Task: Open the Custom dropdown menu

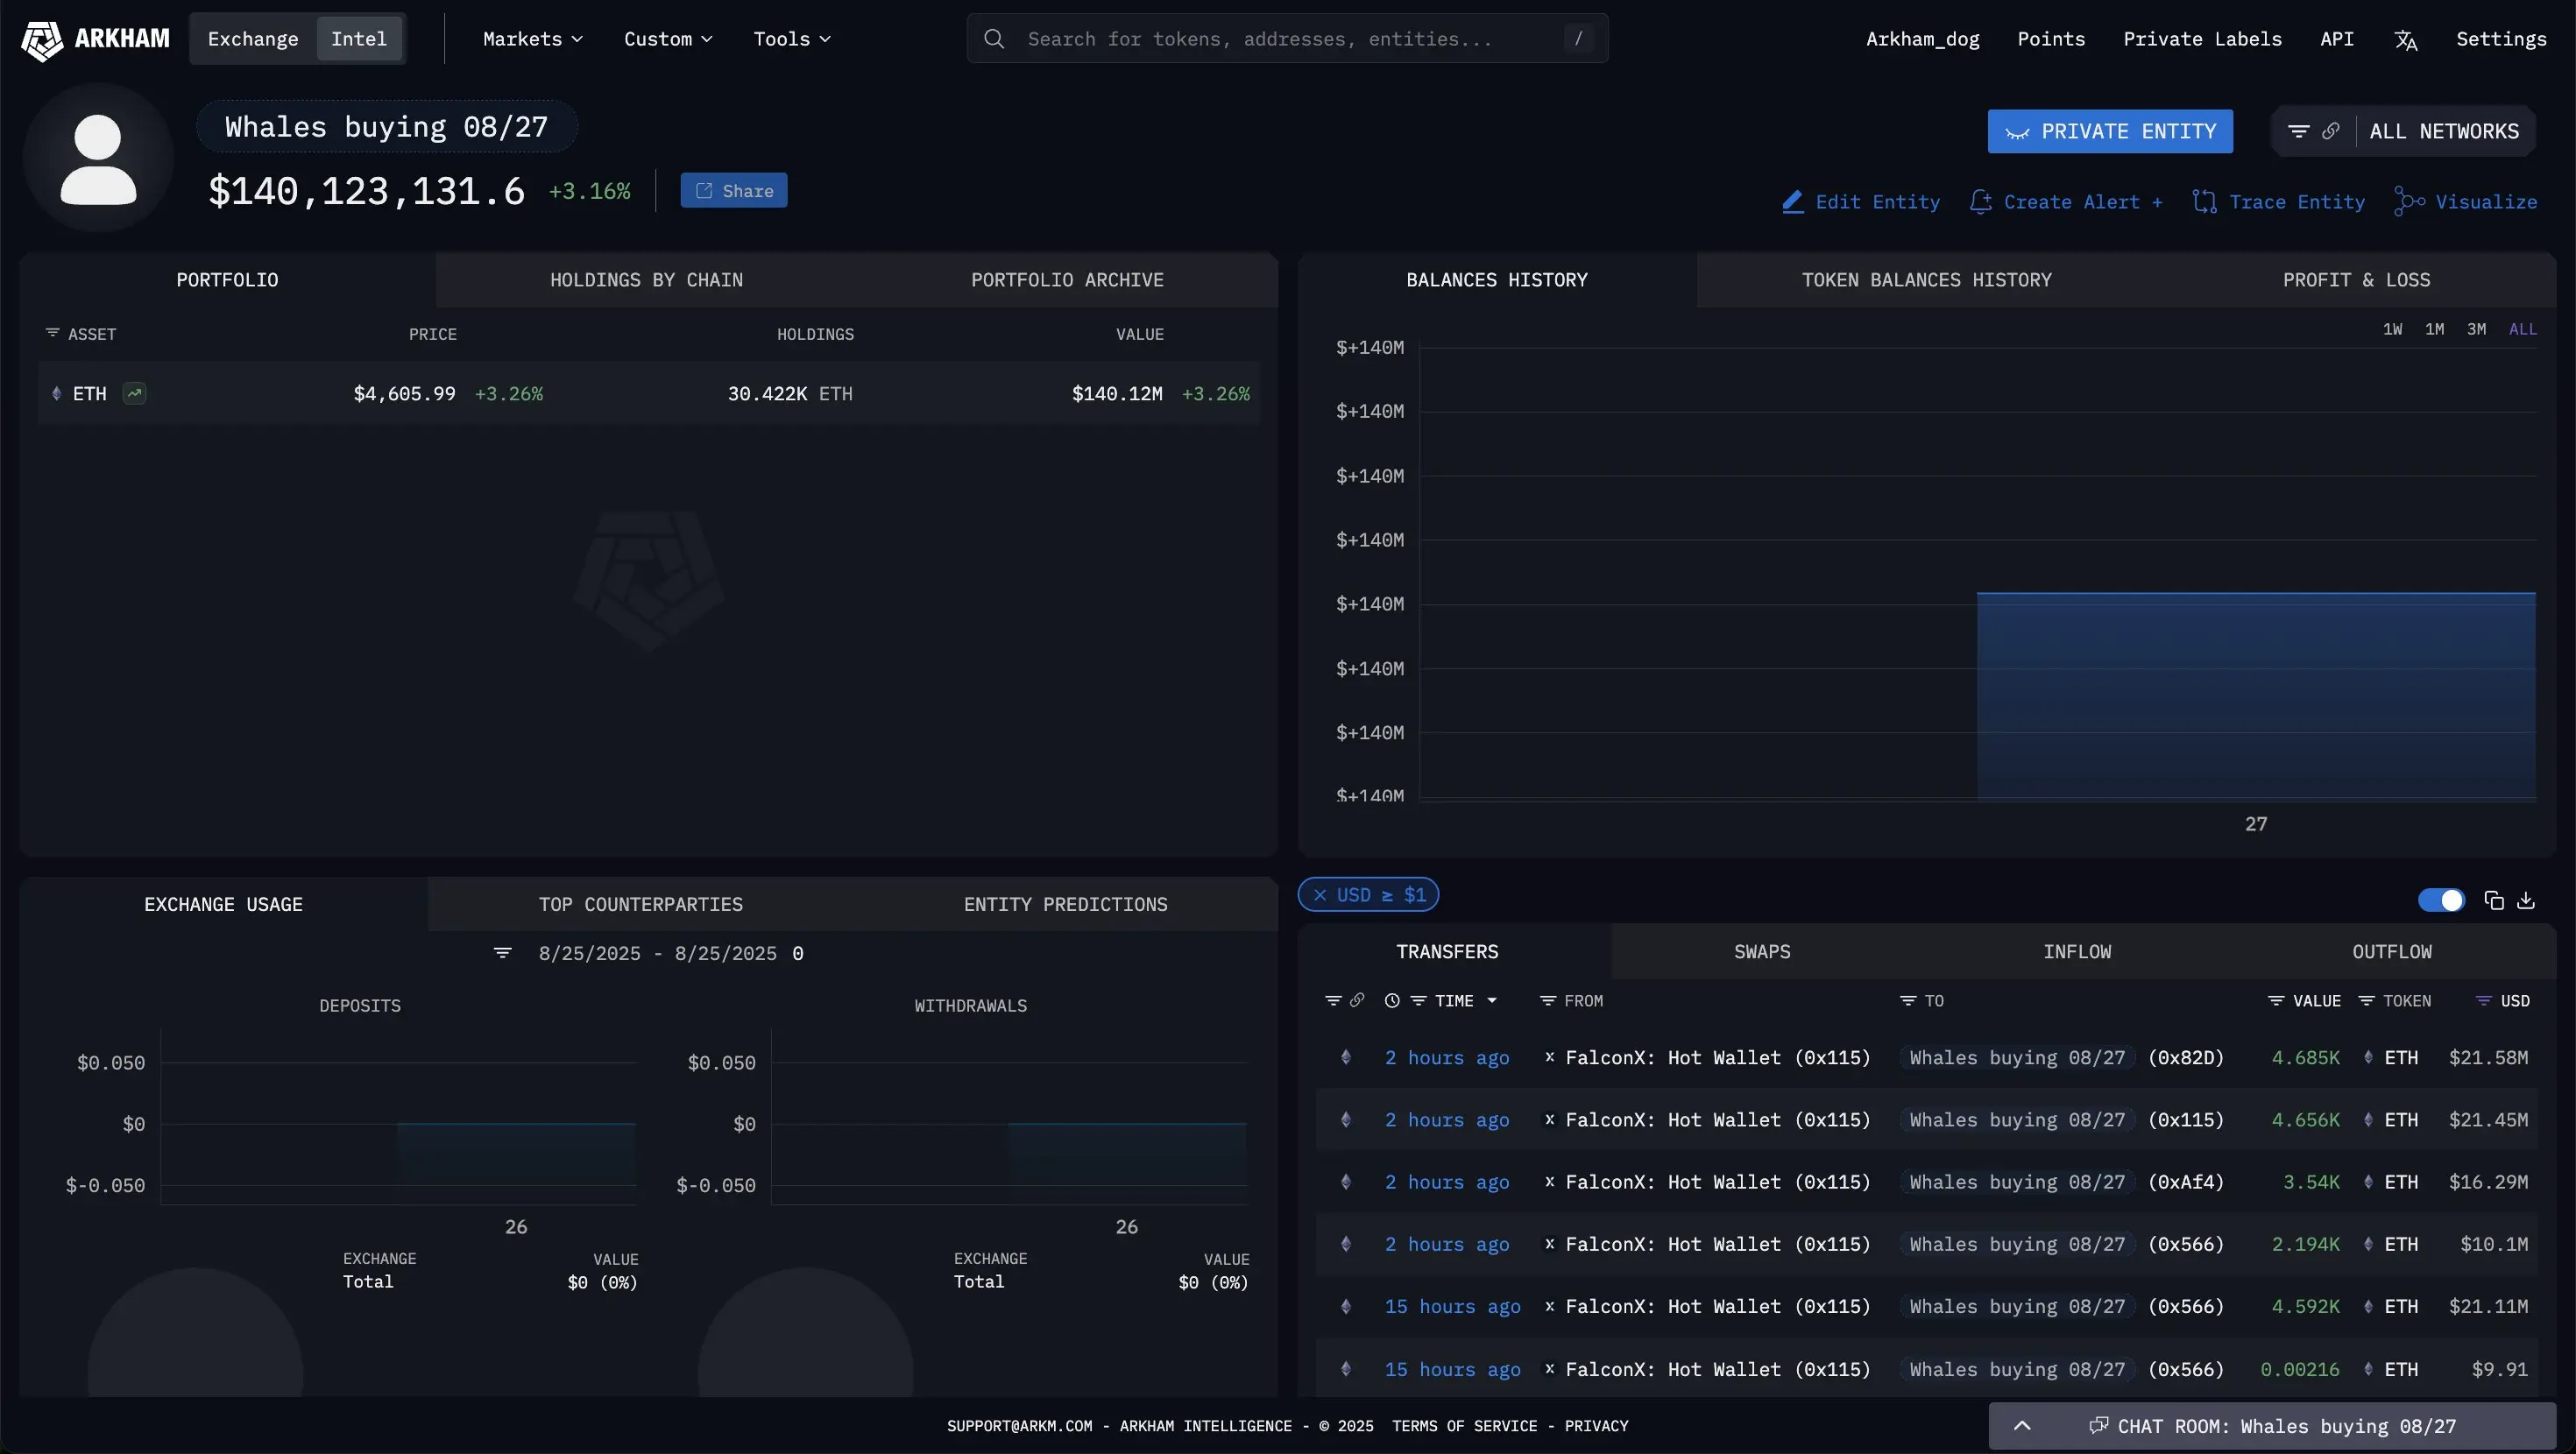Action: [668, 39]
